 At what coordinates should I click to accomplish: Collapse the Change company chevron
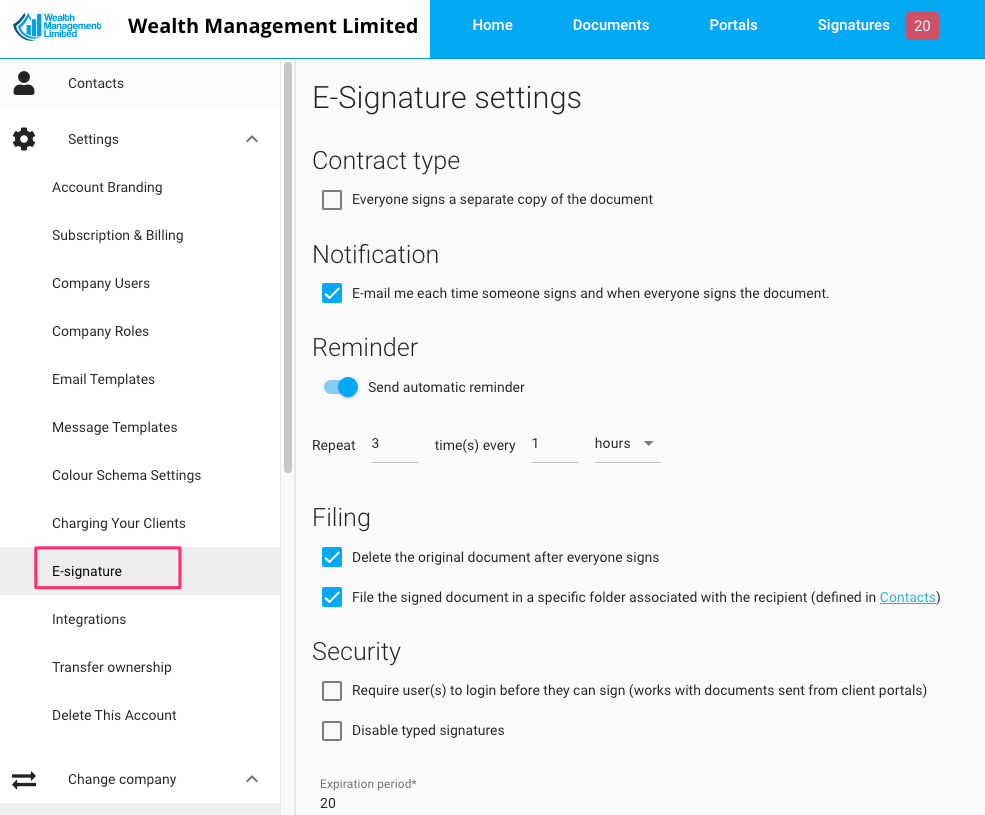pos(252,779)
